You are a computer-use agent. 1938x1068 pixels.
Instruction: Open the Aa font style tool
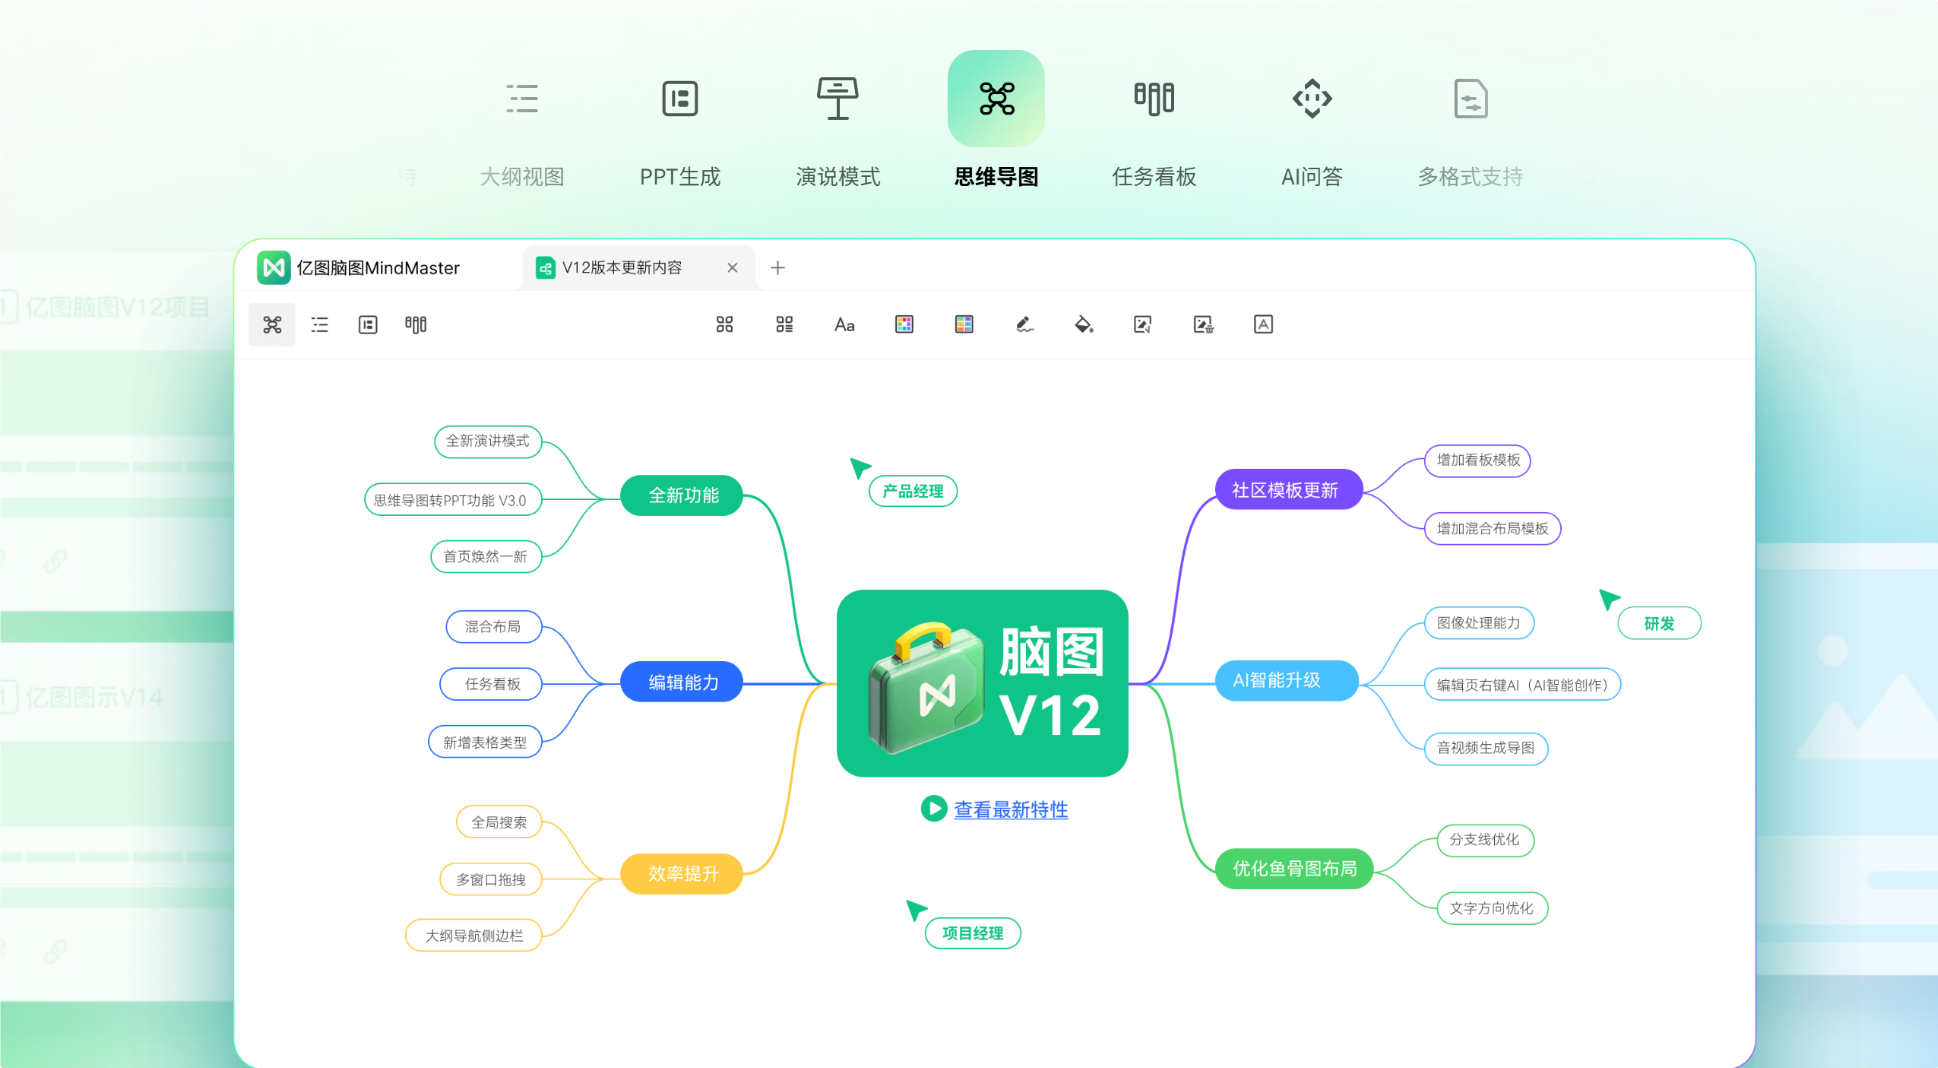tap(844, 324)
